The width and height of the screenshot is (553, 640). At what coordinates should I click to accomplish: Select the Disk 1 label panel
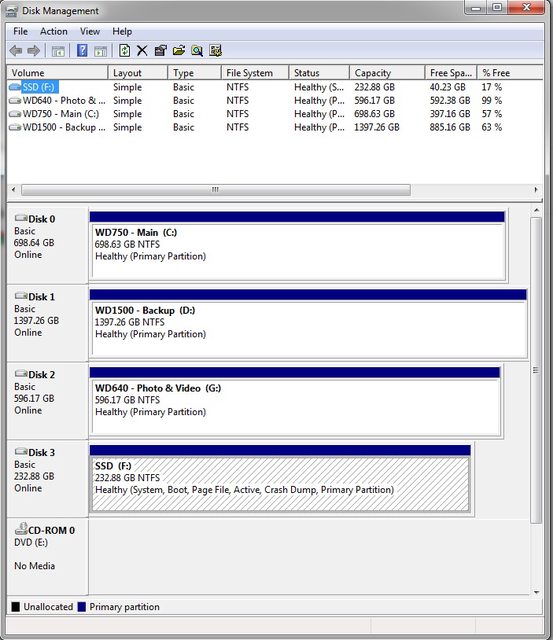(47, 323)
